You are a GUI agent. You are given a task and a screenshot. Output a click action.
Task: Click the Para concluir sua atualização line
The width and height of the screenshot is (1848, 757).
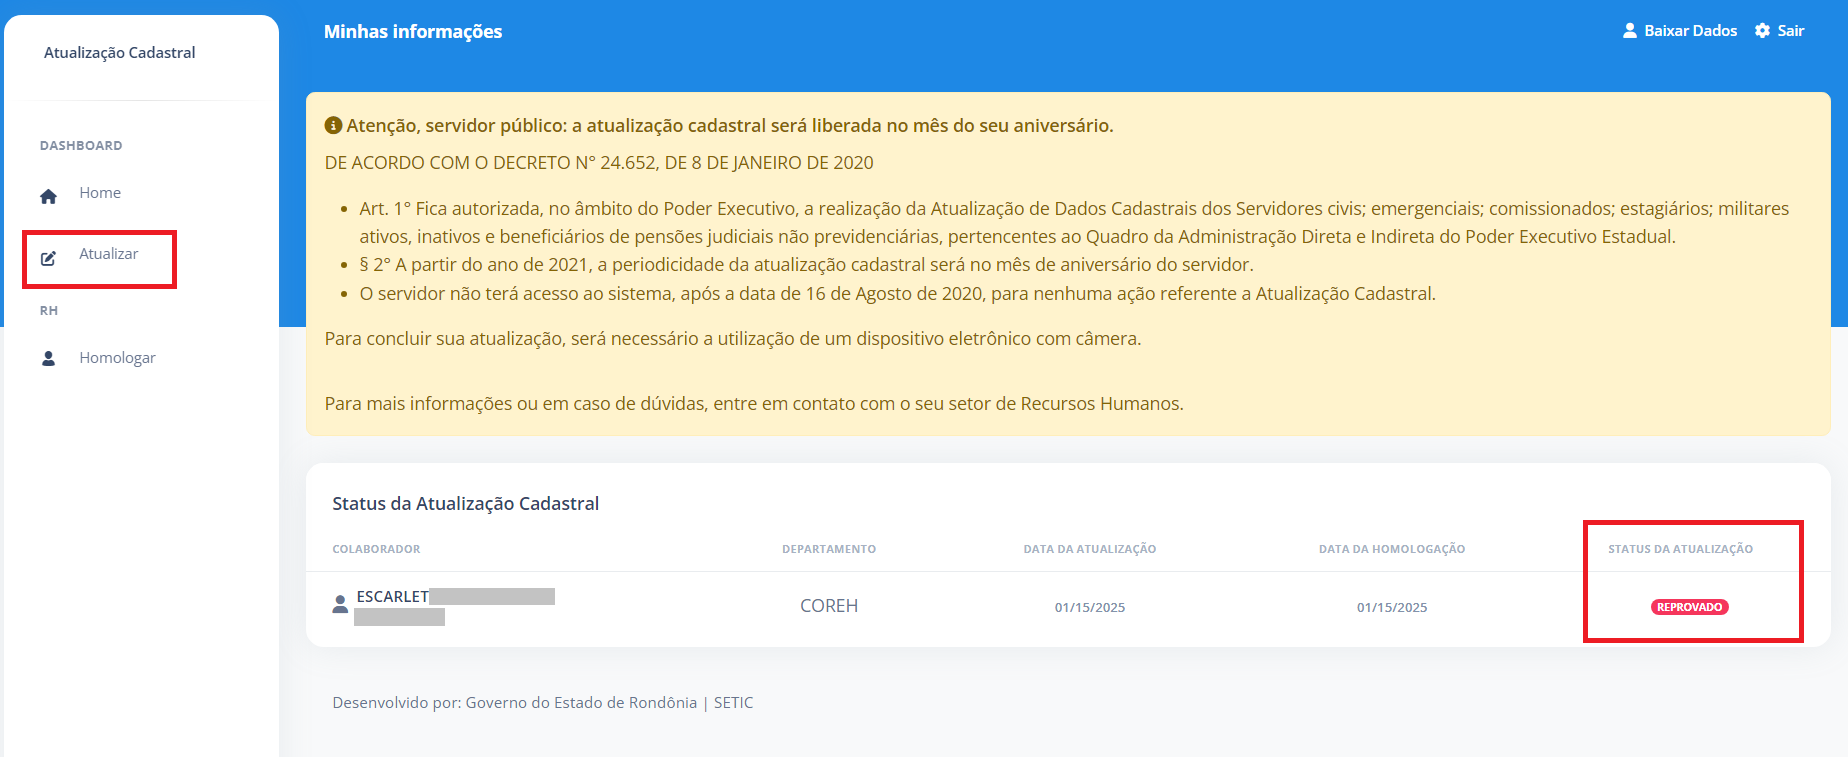pos(733,339)
